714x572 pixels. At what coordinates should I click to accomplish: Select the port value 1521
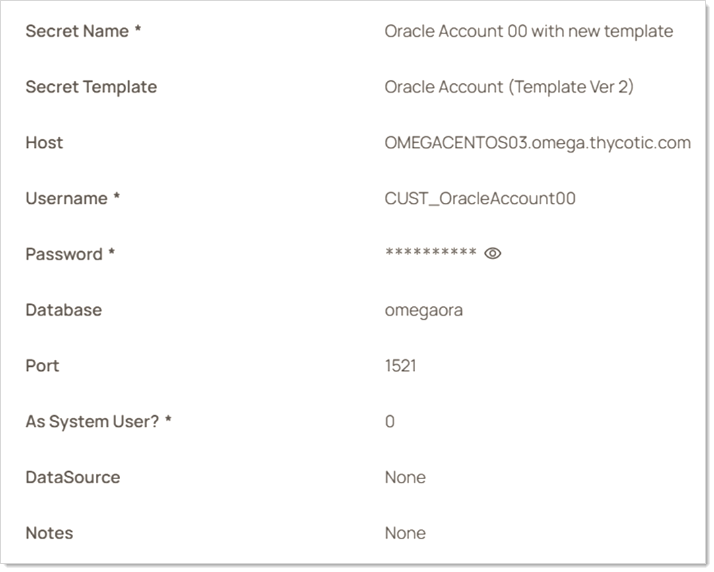click(x=400, y=366)
